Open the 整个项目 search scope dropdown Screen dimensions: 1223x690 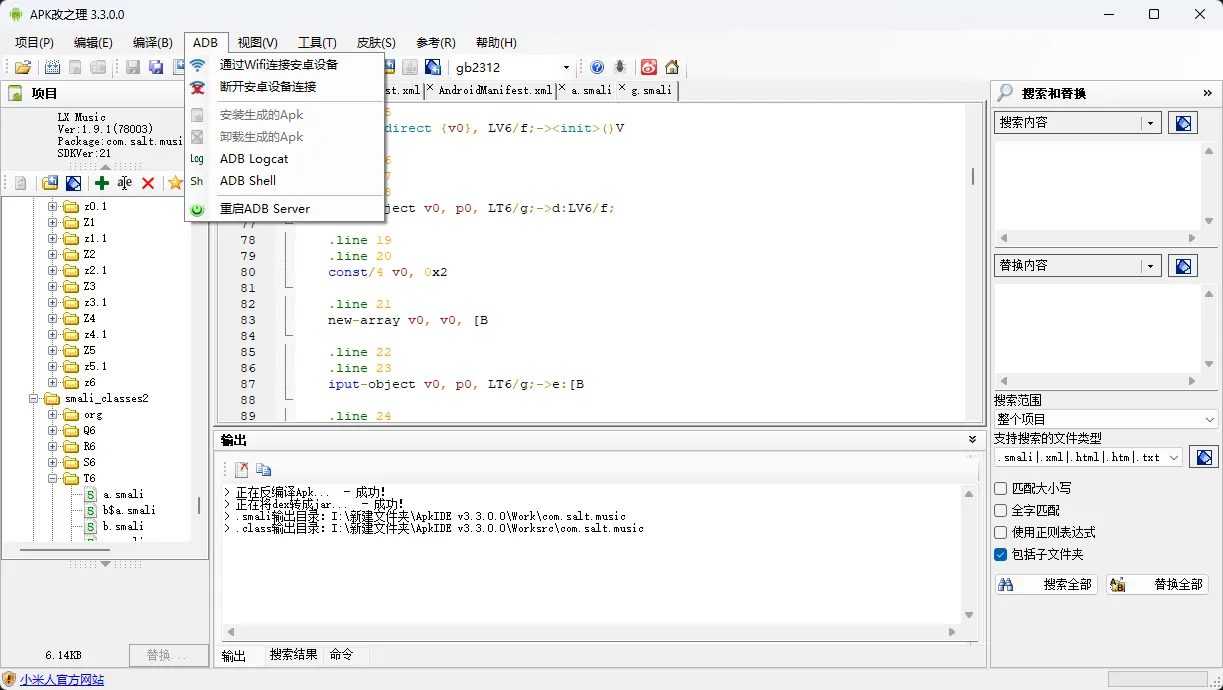point(1106,419)
